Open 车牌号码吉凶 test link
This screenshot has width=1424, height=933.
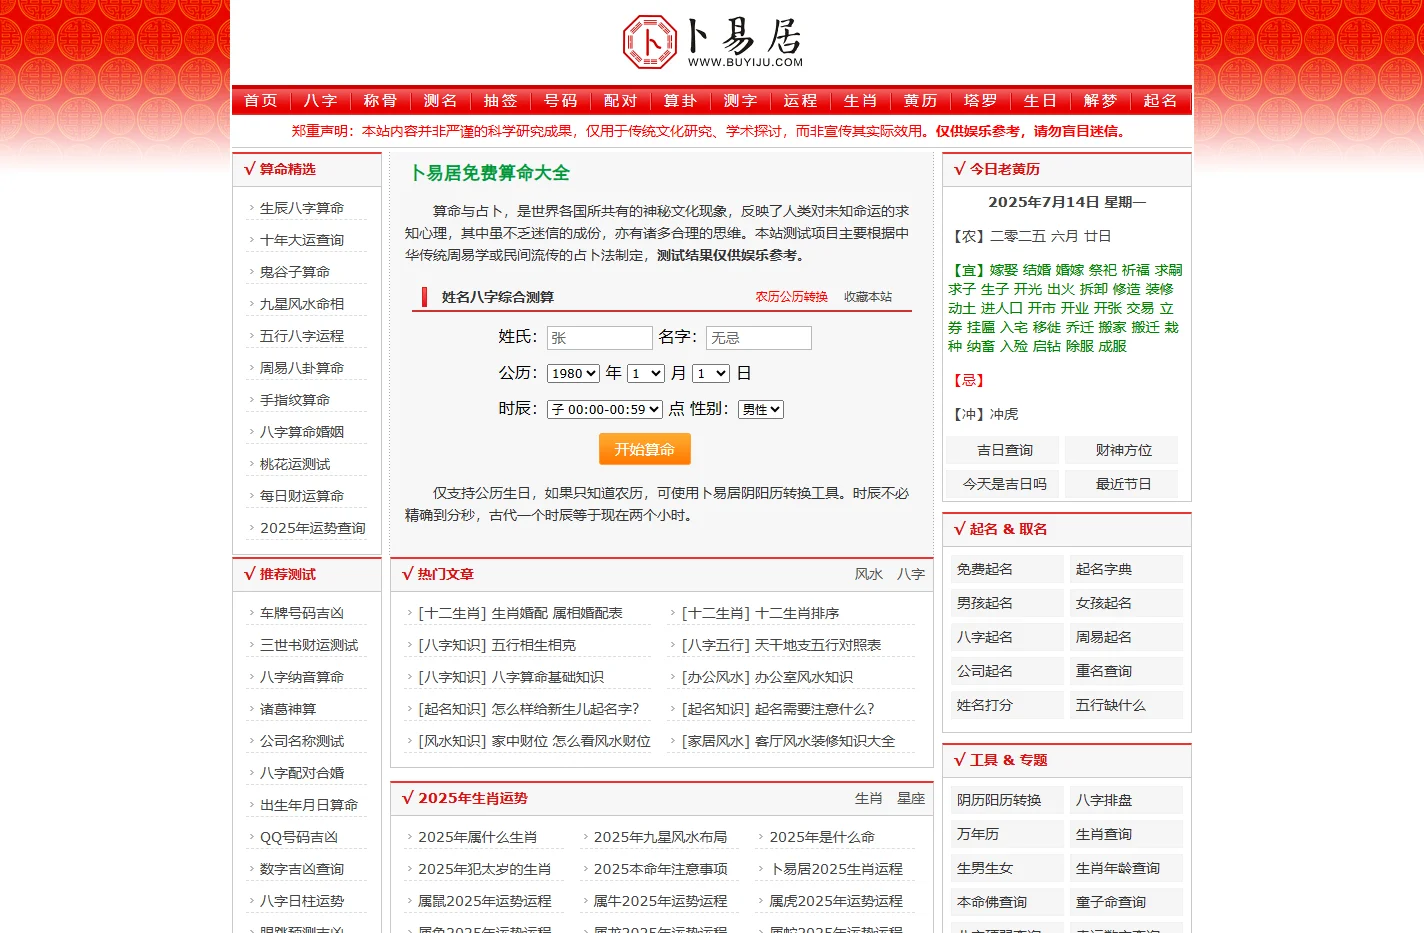coord(302,613)
